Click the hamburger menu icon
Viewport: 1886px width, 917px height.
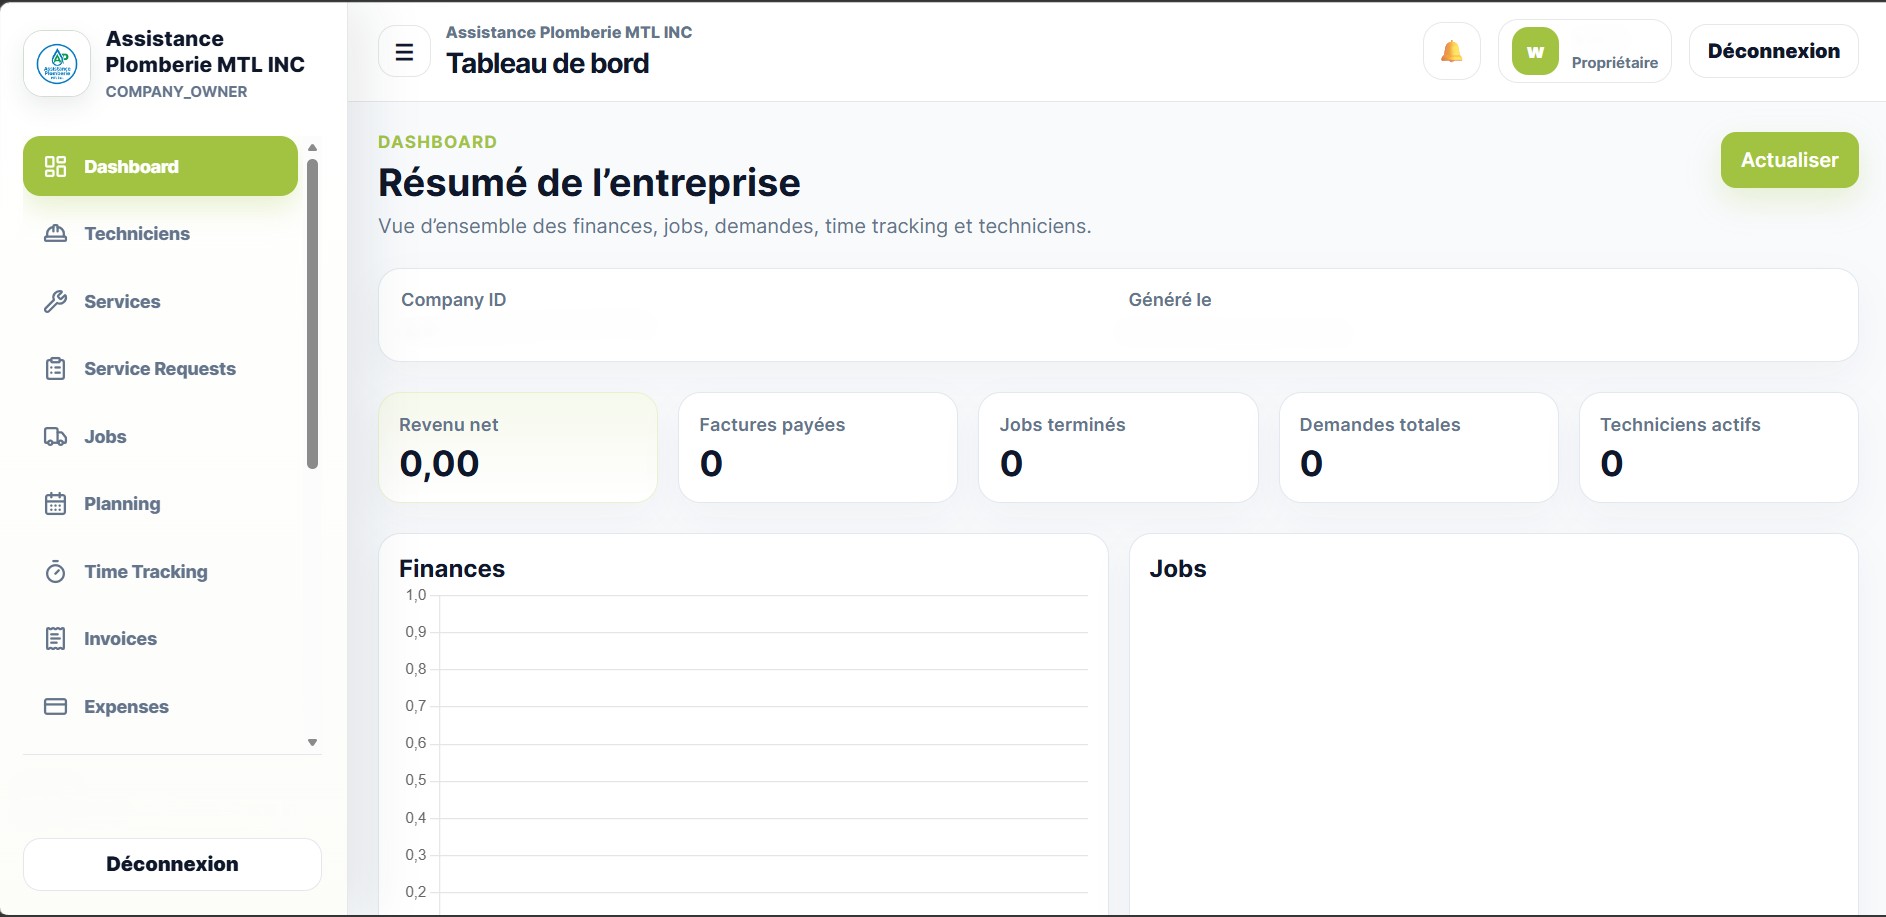pyautogui.click(x=405, y=52)
